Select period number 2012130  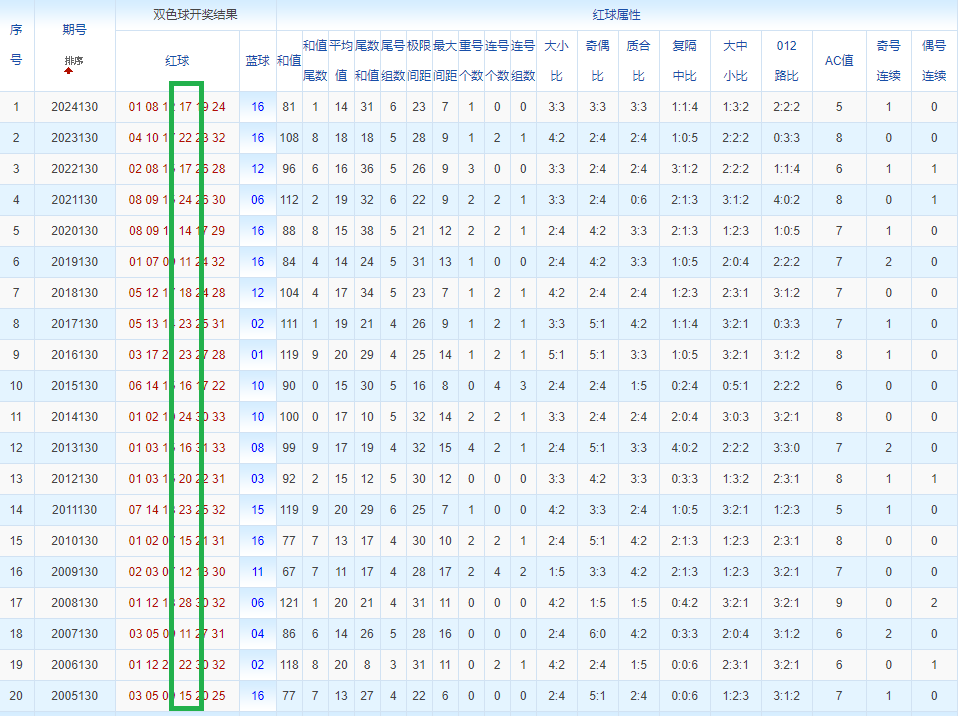(x=74, y=479)
